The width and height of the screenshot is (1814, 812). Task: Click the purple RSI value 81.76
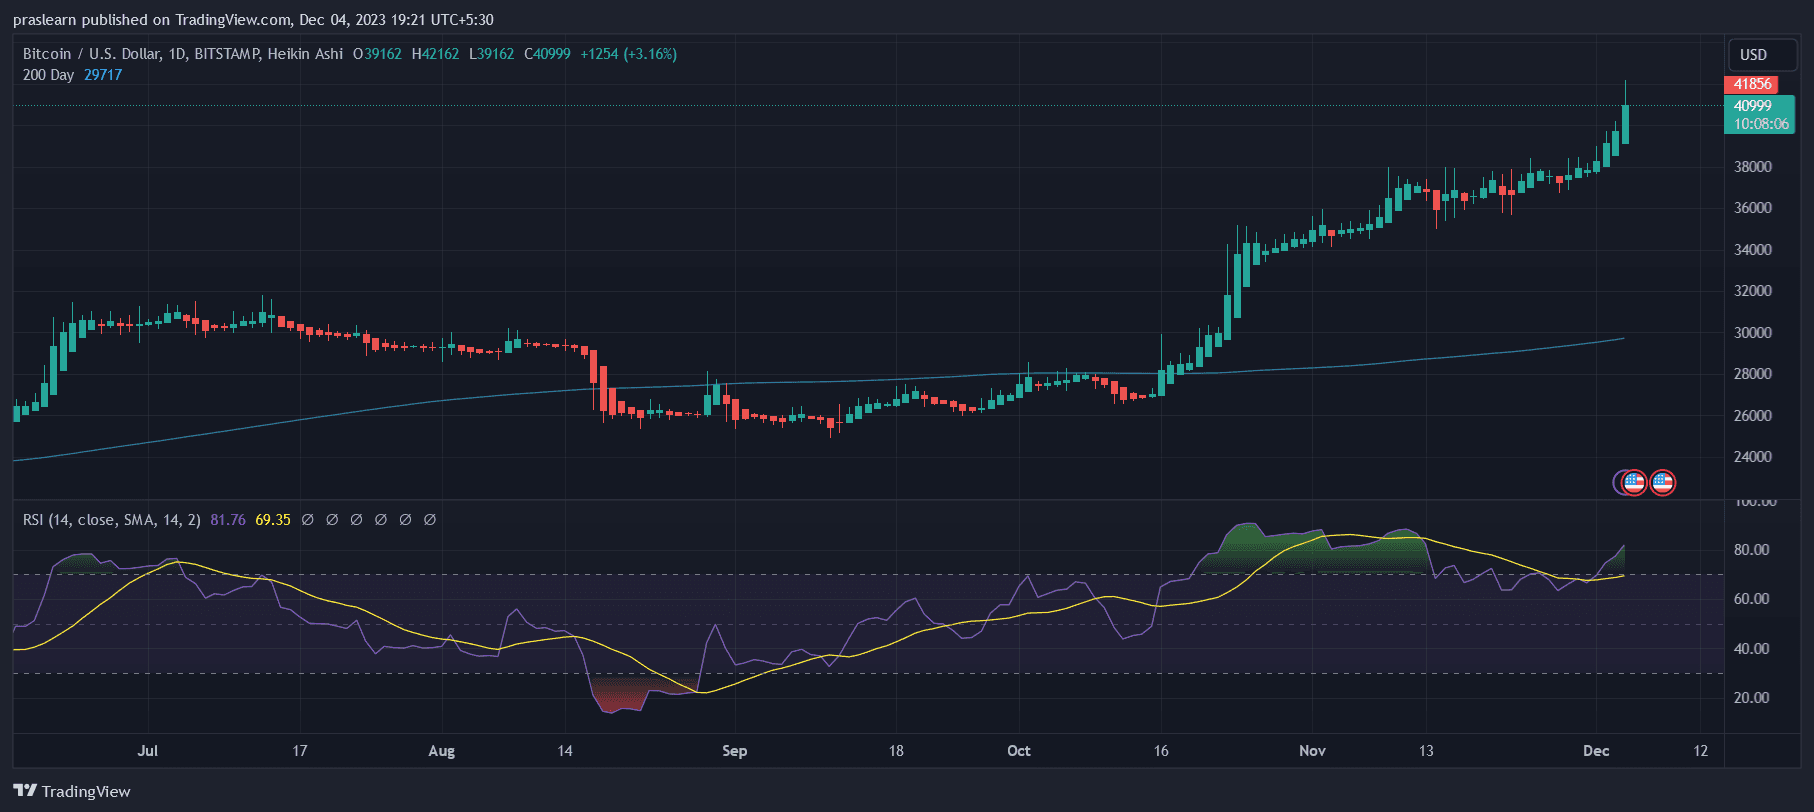point(228,520)
